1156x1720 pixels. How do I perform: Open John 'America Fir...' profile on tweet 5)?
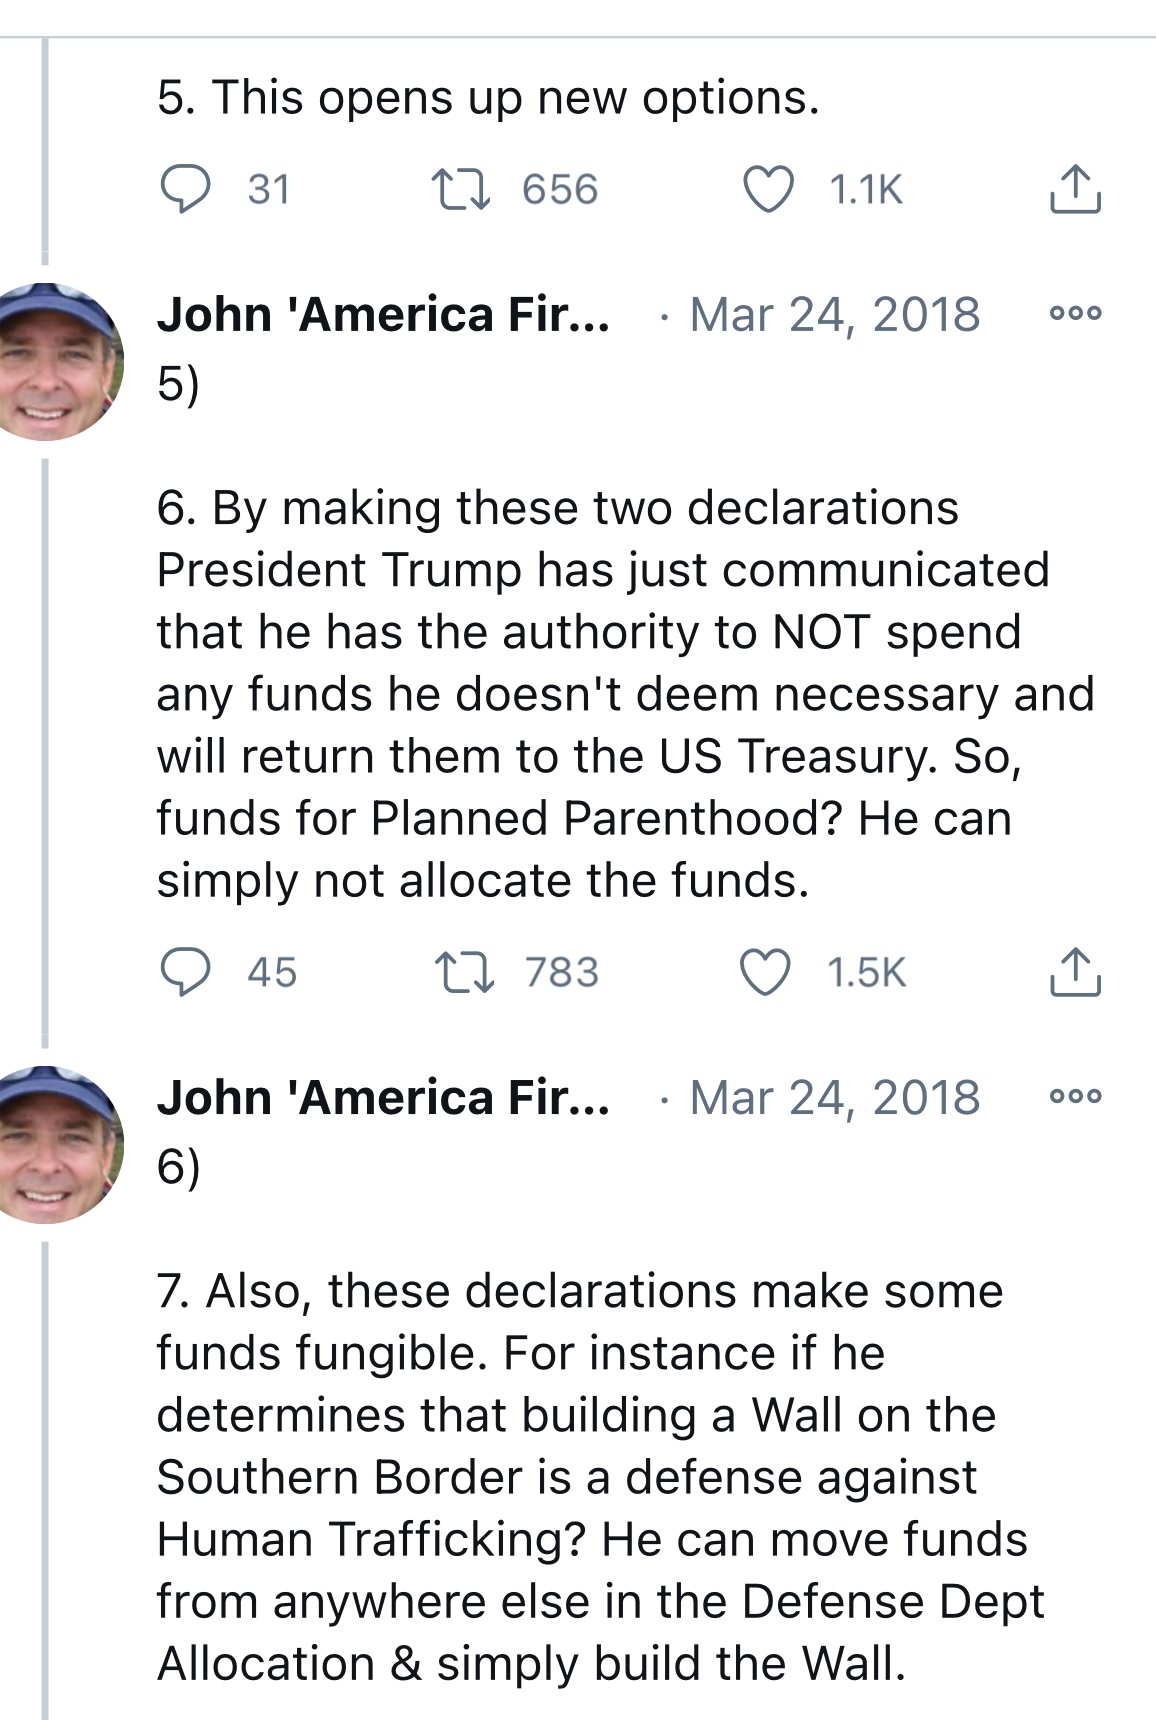pos(383,314)
